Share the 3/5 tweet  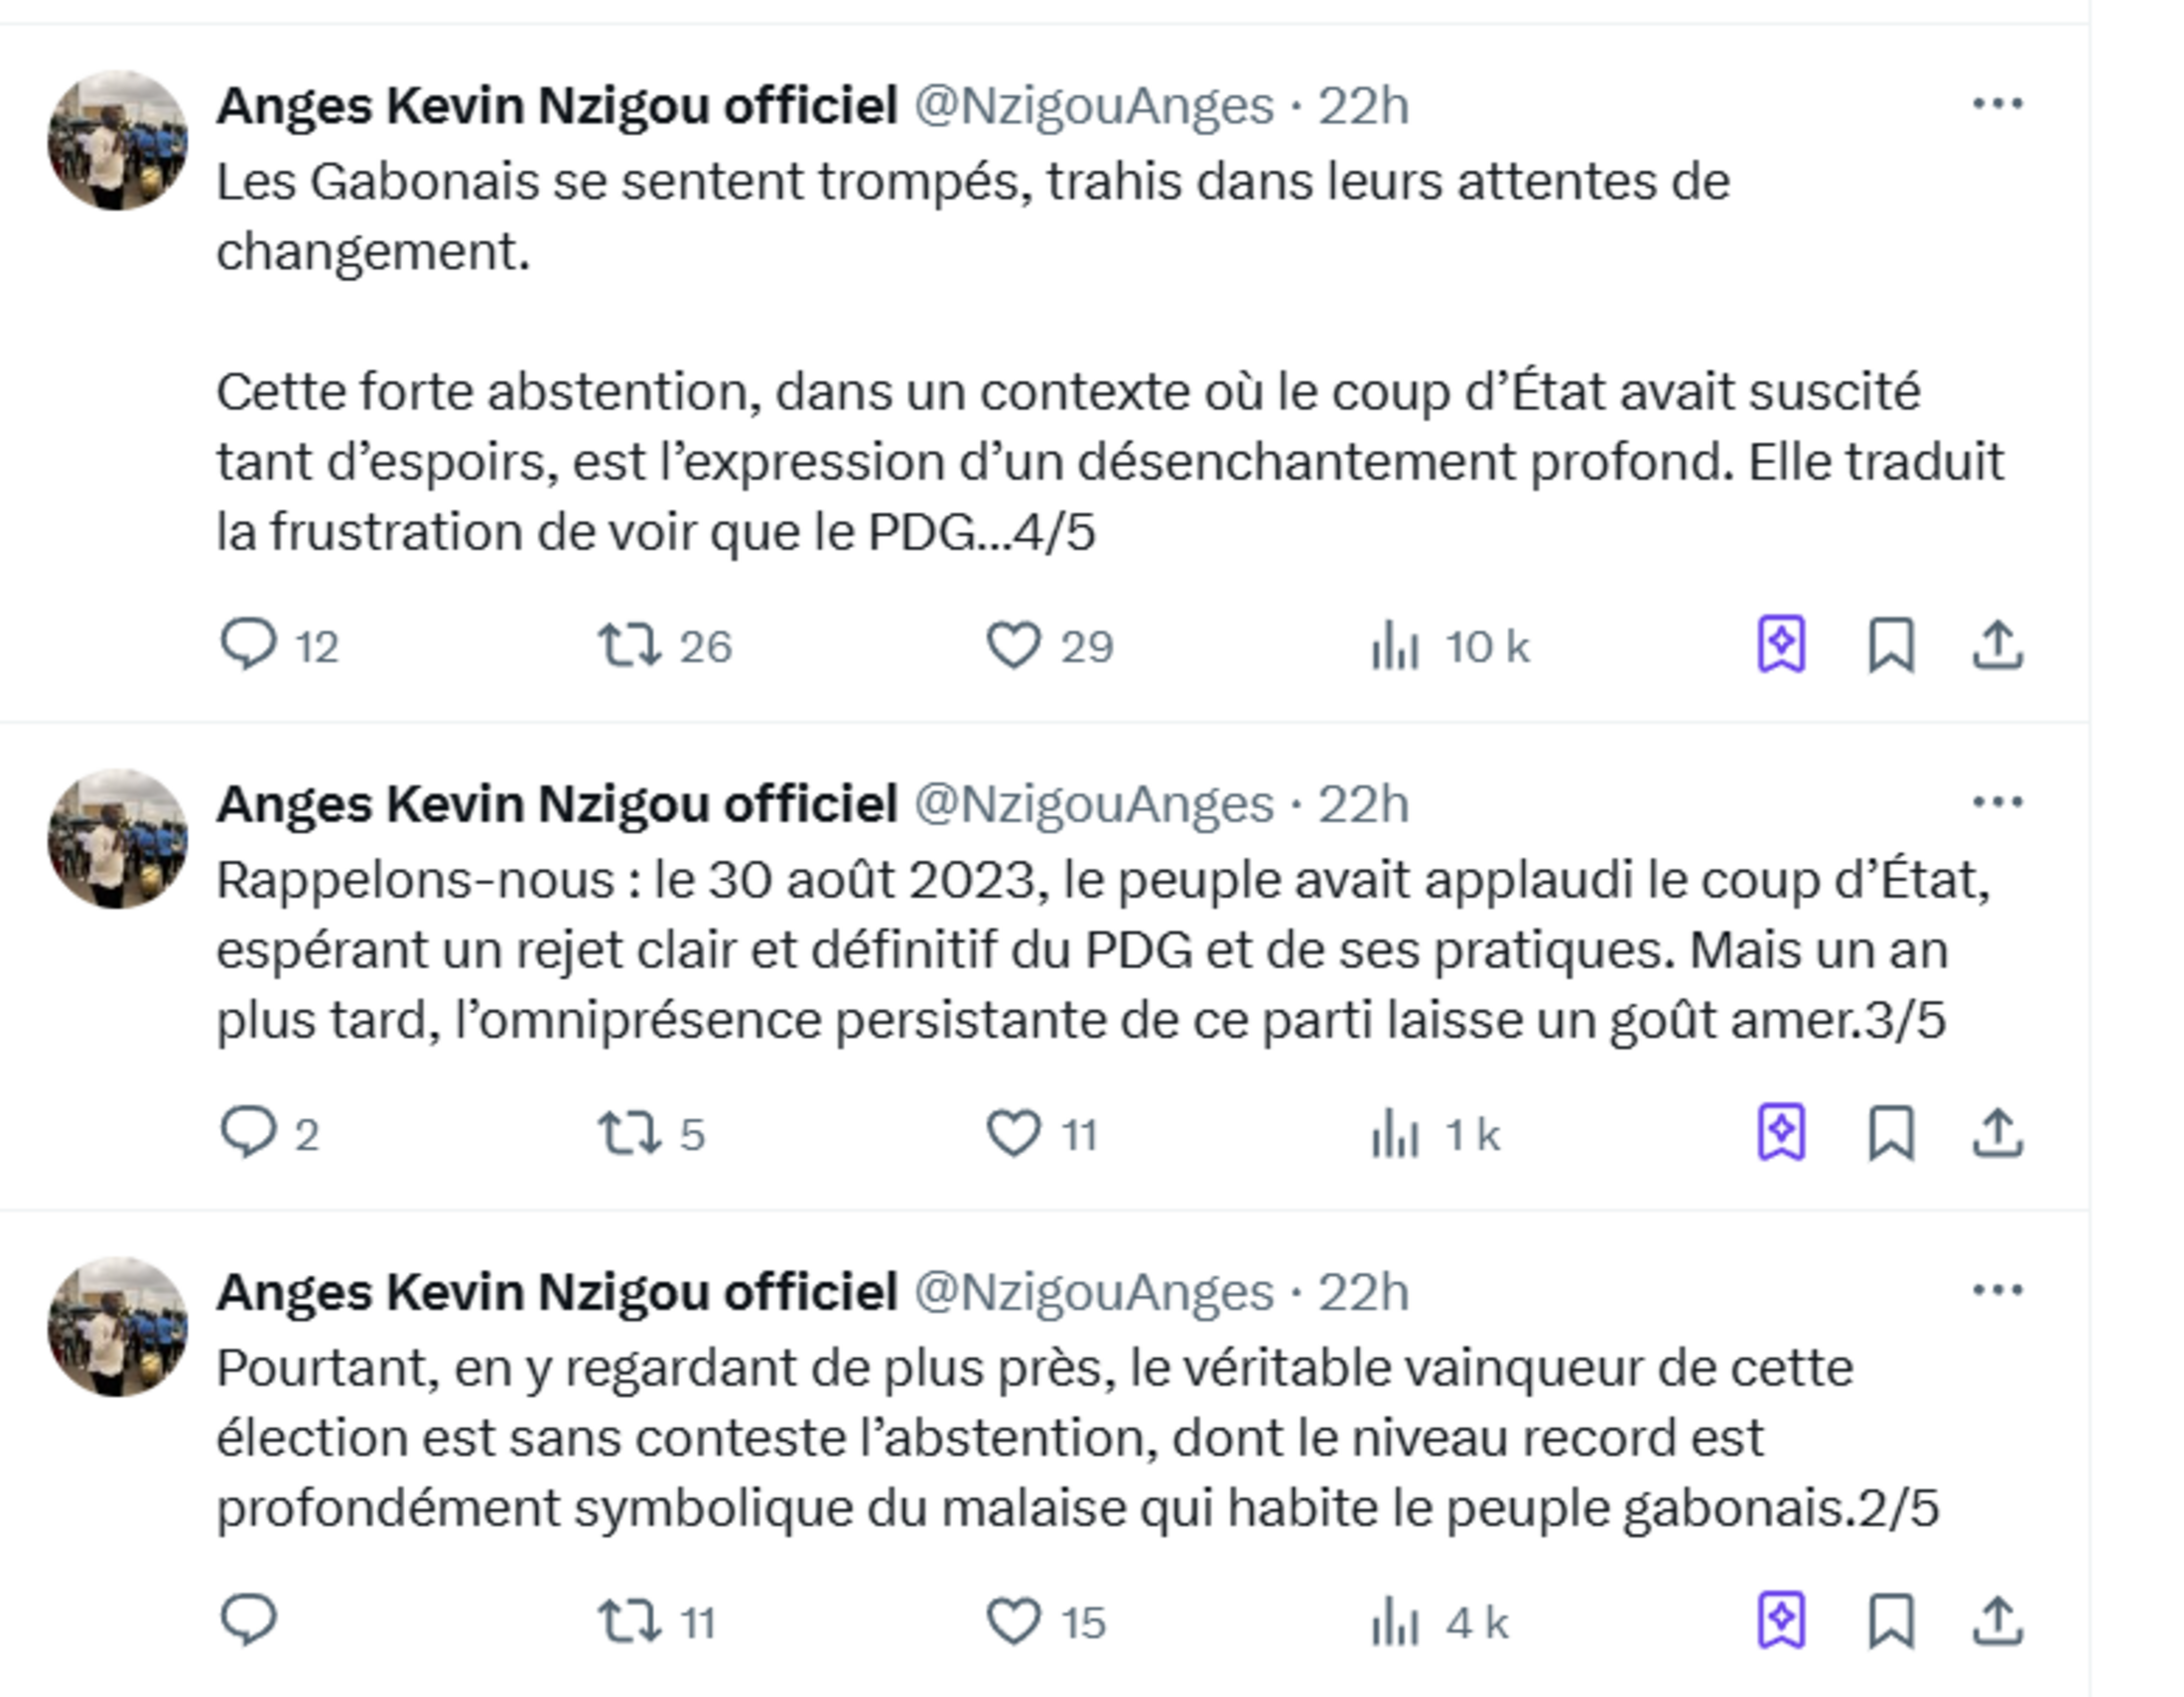[1997, 1133]
